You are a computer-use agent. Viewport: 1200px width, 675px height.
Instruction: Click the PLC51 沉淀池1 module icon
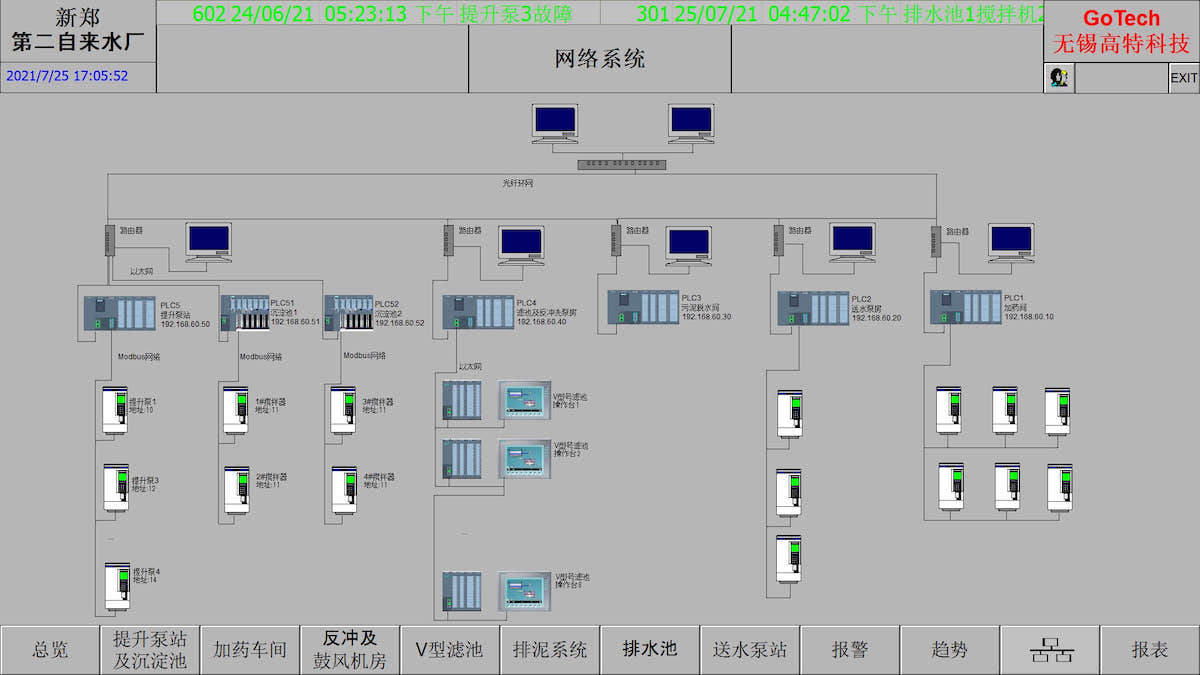click(243, 312)
